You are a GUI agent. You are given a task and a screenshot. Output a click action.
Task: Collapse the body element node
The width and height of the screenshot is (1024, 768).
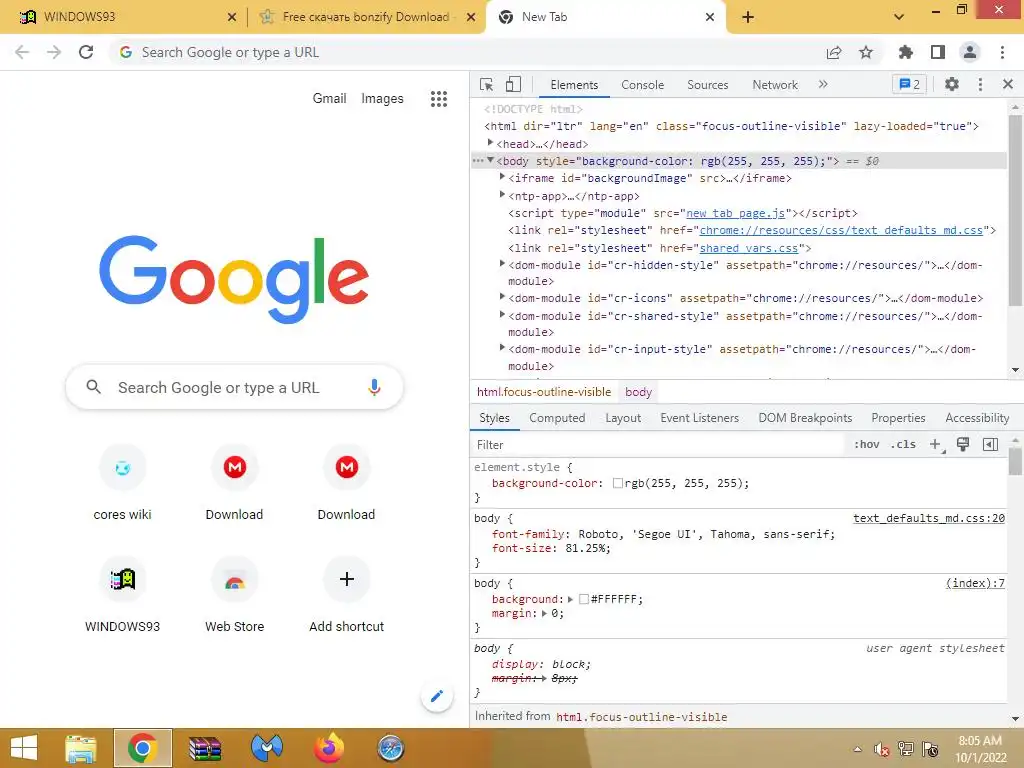[x=490, y=160]
